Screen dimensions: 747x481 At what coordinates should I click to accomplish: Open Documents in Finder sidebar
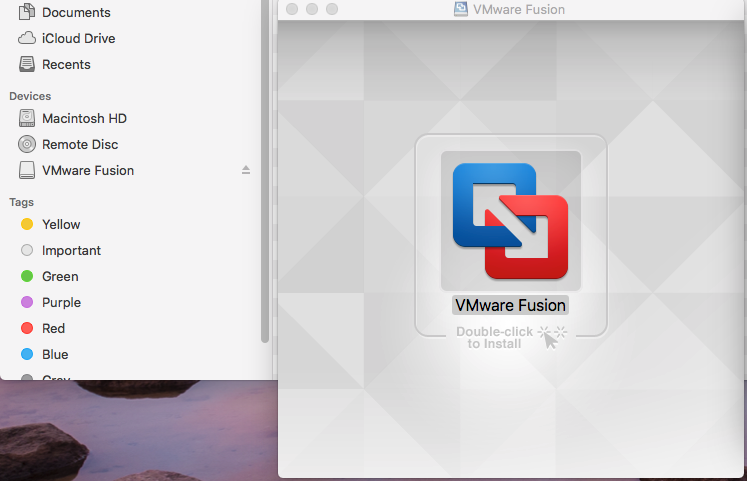pyautogui.click(x=76, y=12)
